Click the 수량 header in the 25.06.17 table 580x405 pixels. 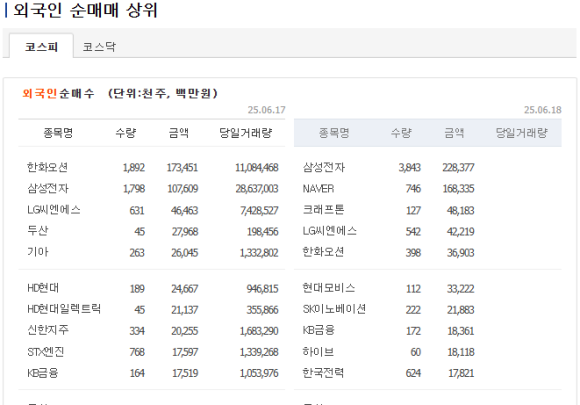(x=126, y=132)
